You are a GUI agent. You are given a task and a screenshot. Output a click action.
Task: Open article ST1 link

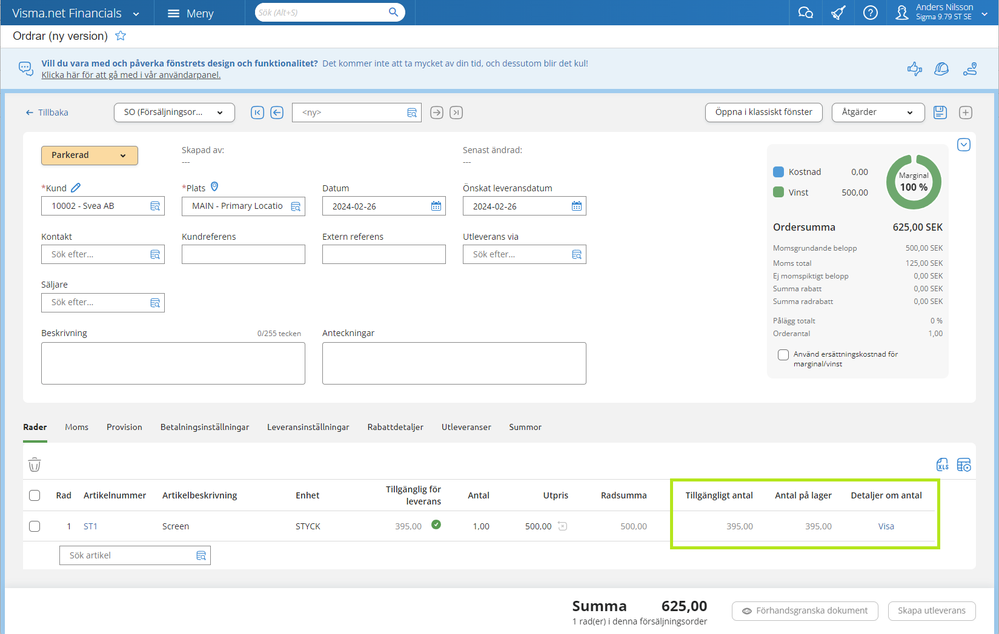pos(90,526)
